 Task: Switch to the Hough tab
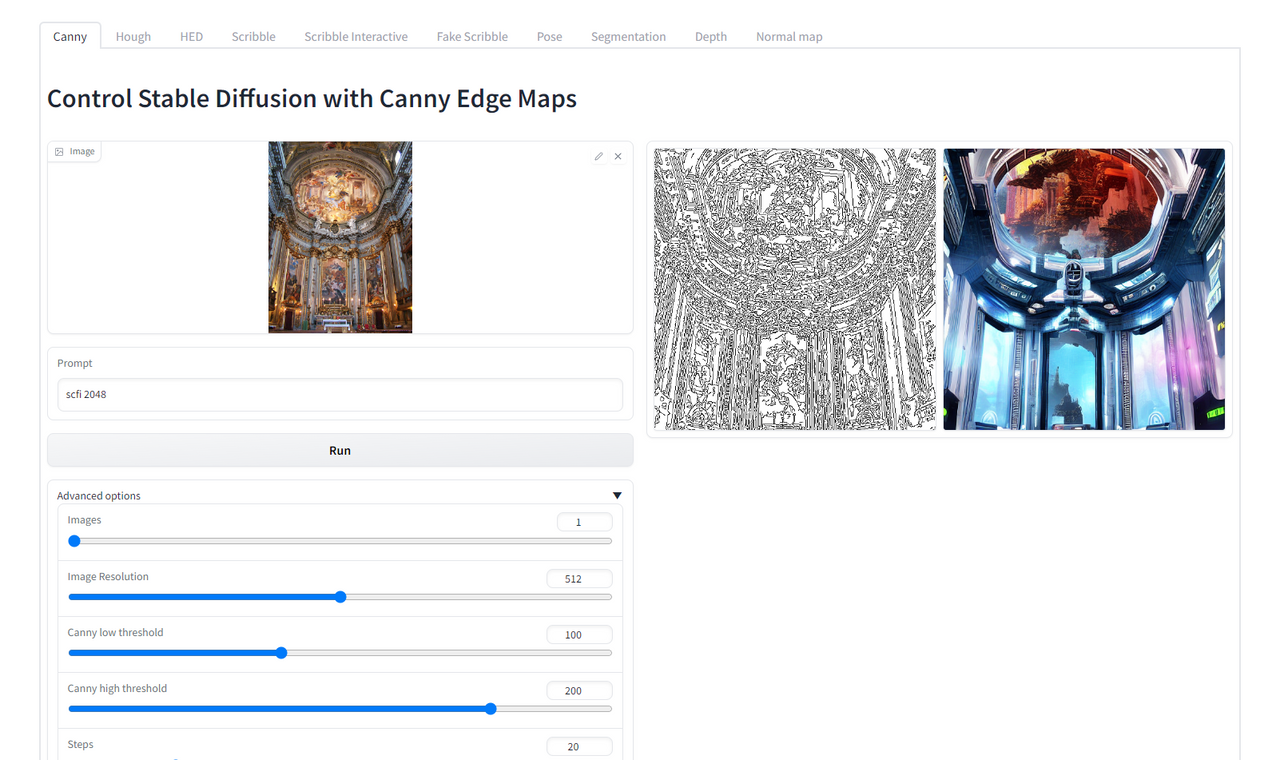(133, 36)
